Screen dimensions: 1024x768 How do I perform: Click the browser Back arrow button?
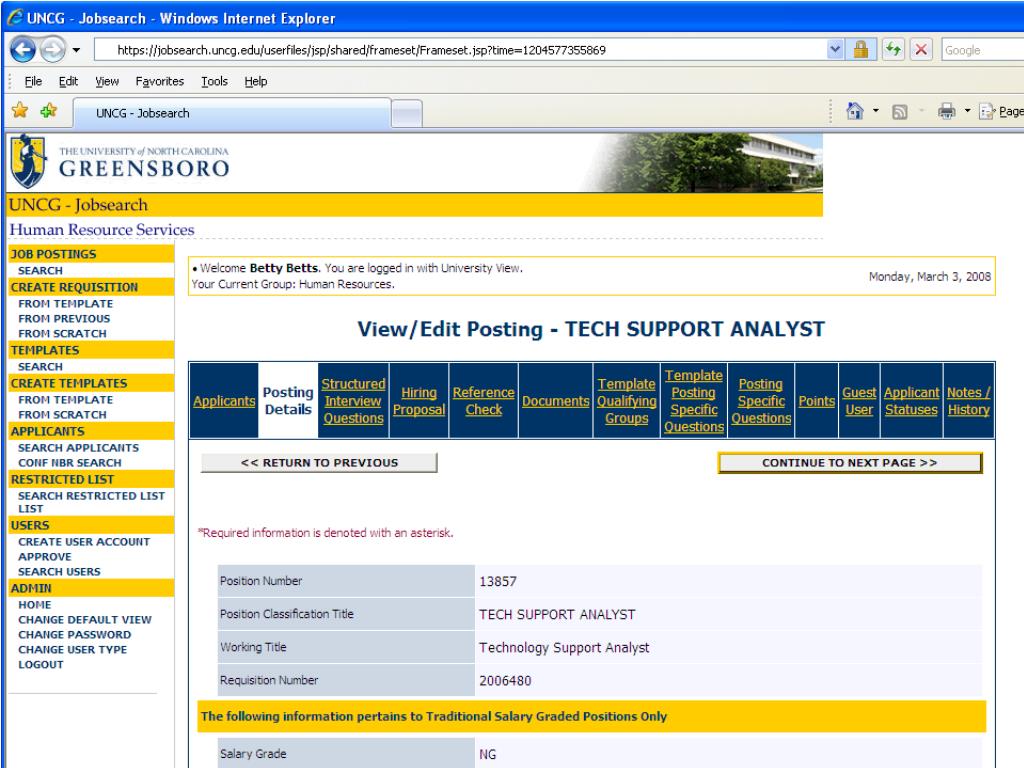pyautogui.click(x=23, y=49)
